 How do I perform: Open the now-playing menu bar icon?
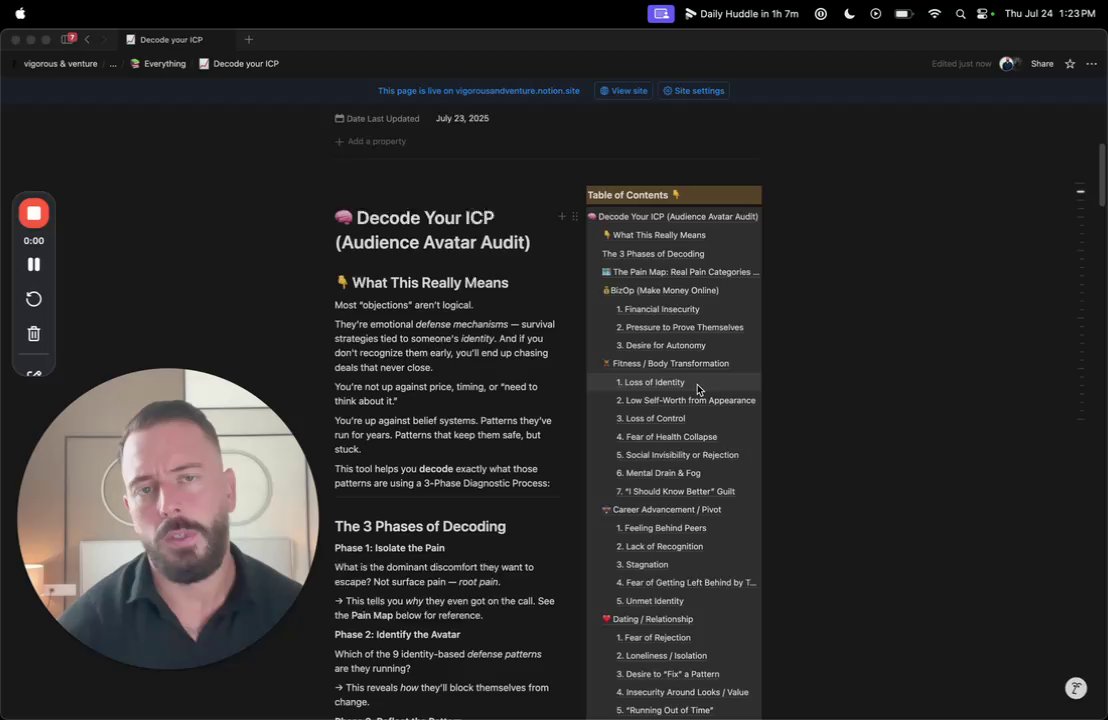876,13
